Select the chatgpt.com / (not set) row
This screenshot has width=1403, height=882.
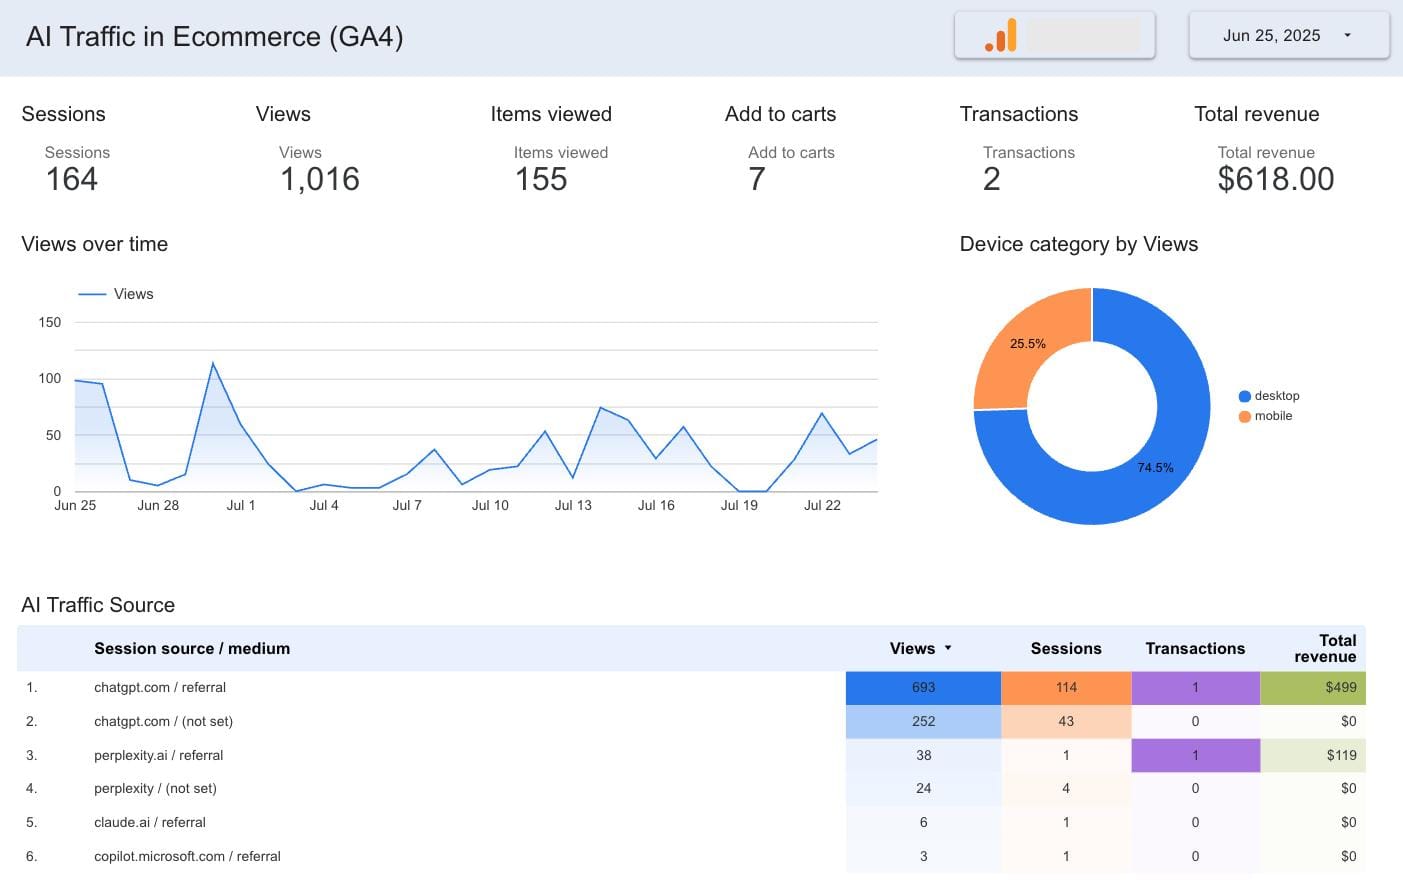[691, 722]
